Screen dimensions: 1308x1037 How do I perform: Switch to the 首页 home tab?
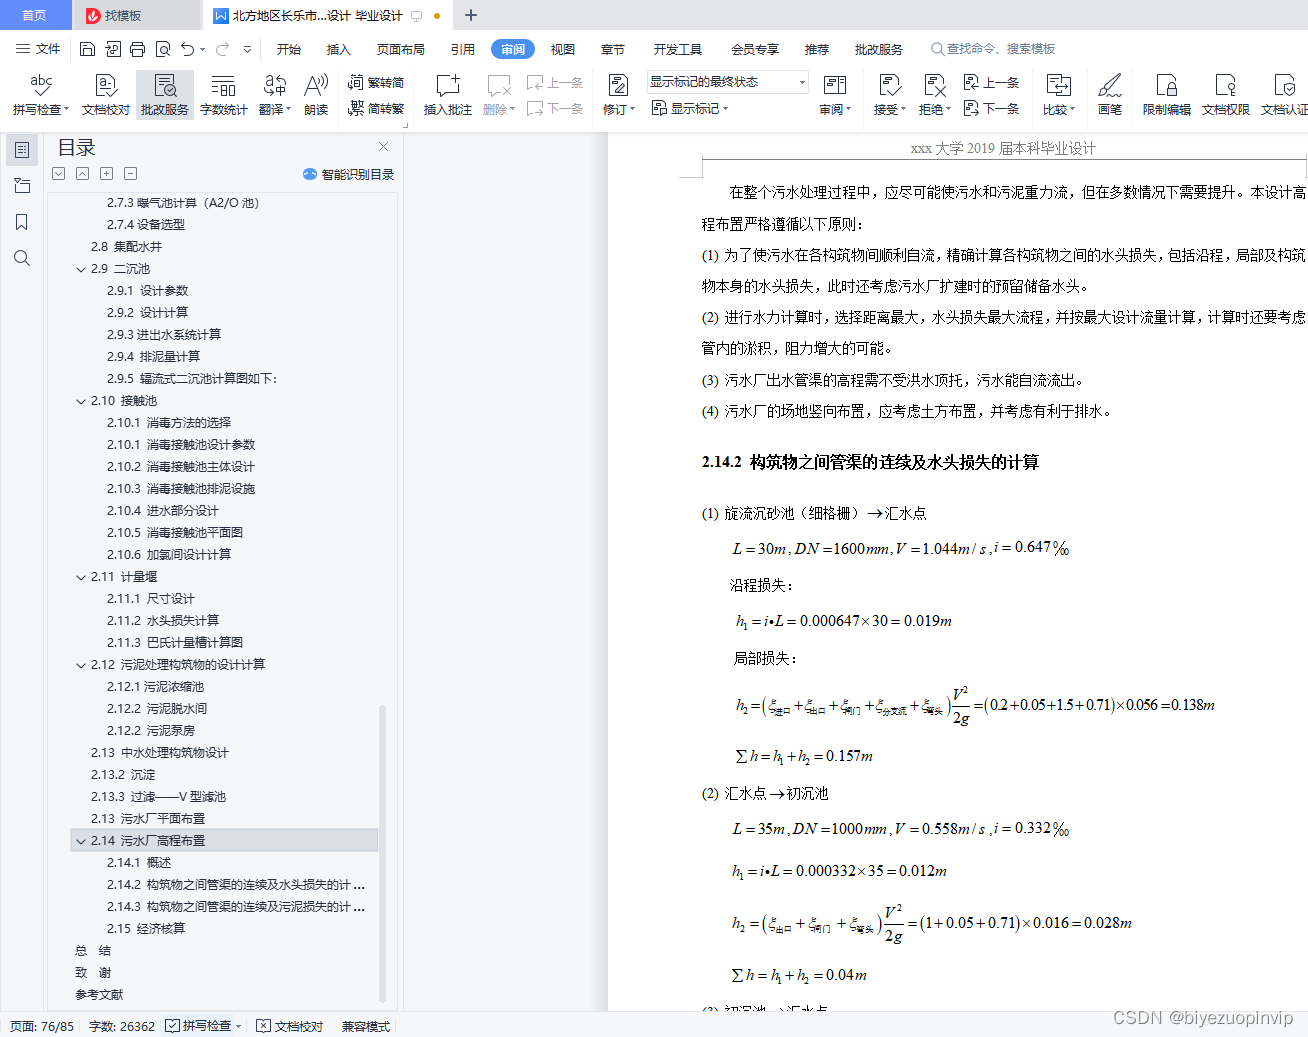coord(35,15)
